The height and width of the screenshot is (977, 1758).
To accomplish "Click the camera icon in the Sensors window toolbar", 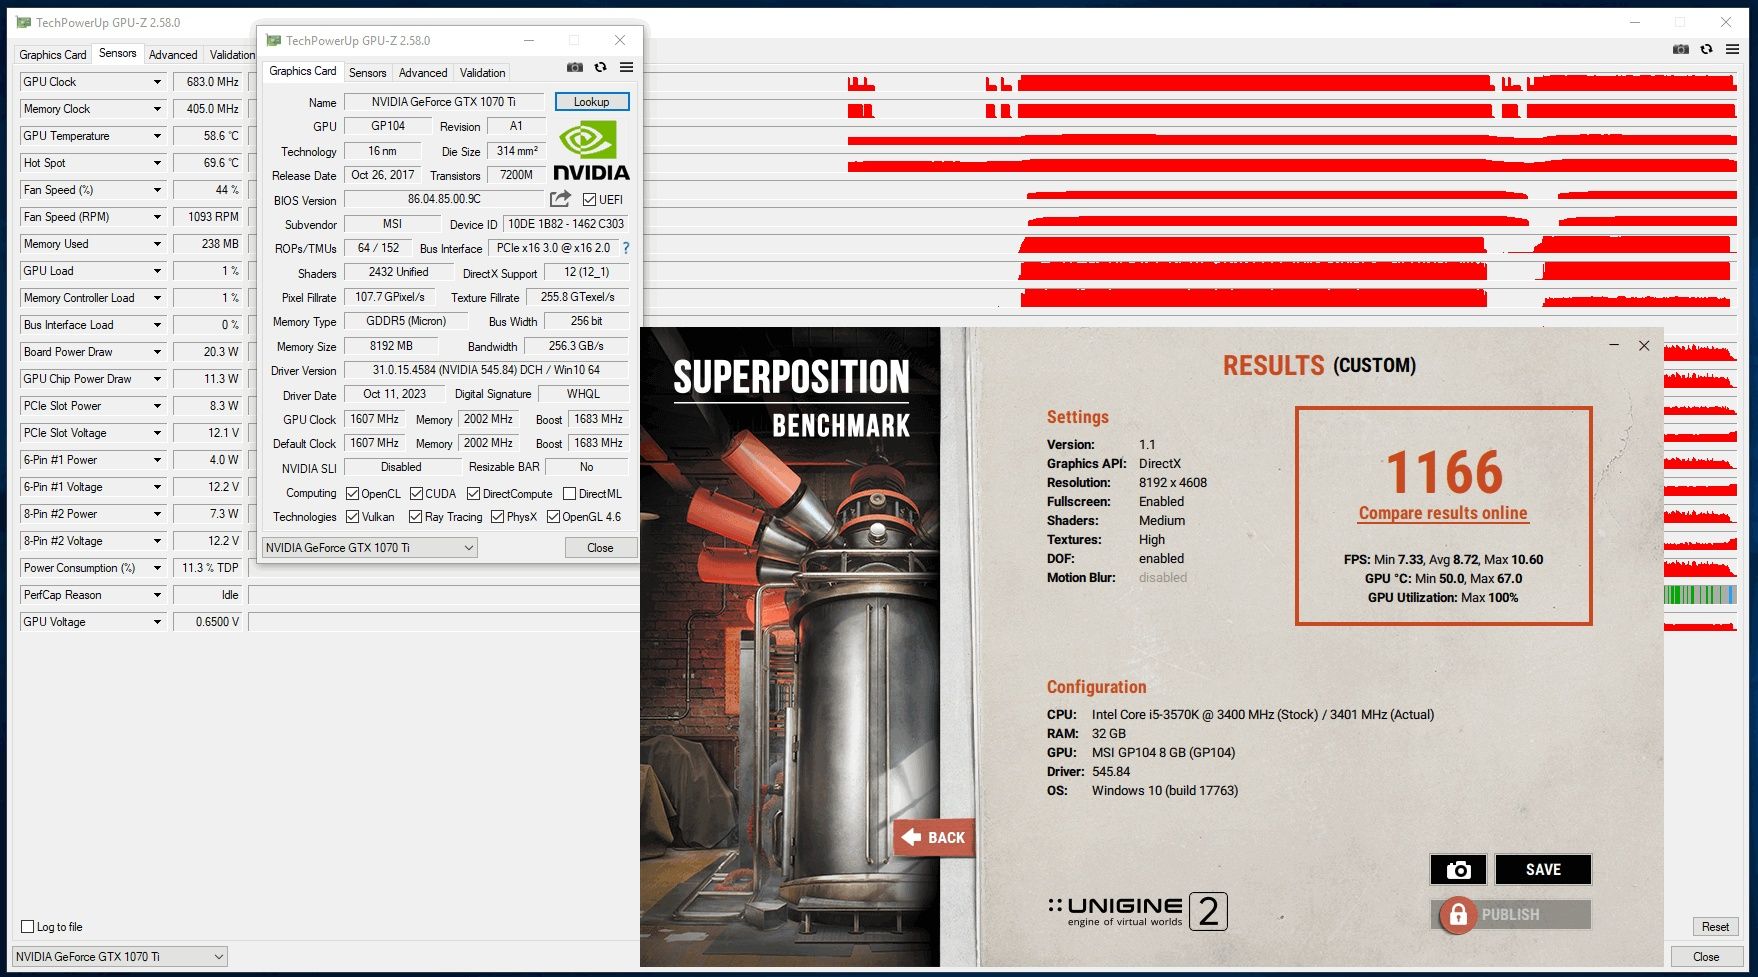I will [x=1680, y=49].
